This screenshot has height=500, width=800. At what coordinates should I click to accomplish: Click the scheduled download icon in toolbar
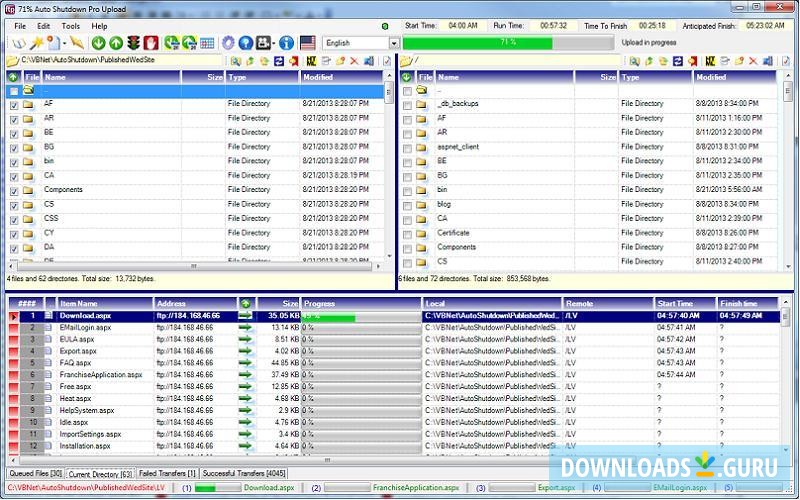(171, 43)
